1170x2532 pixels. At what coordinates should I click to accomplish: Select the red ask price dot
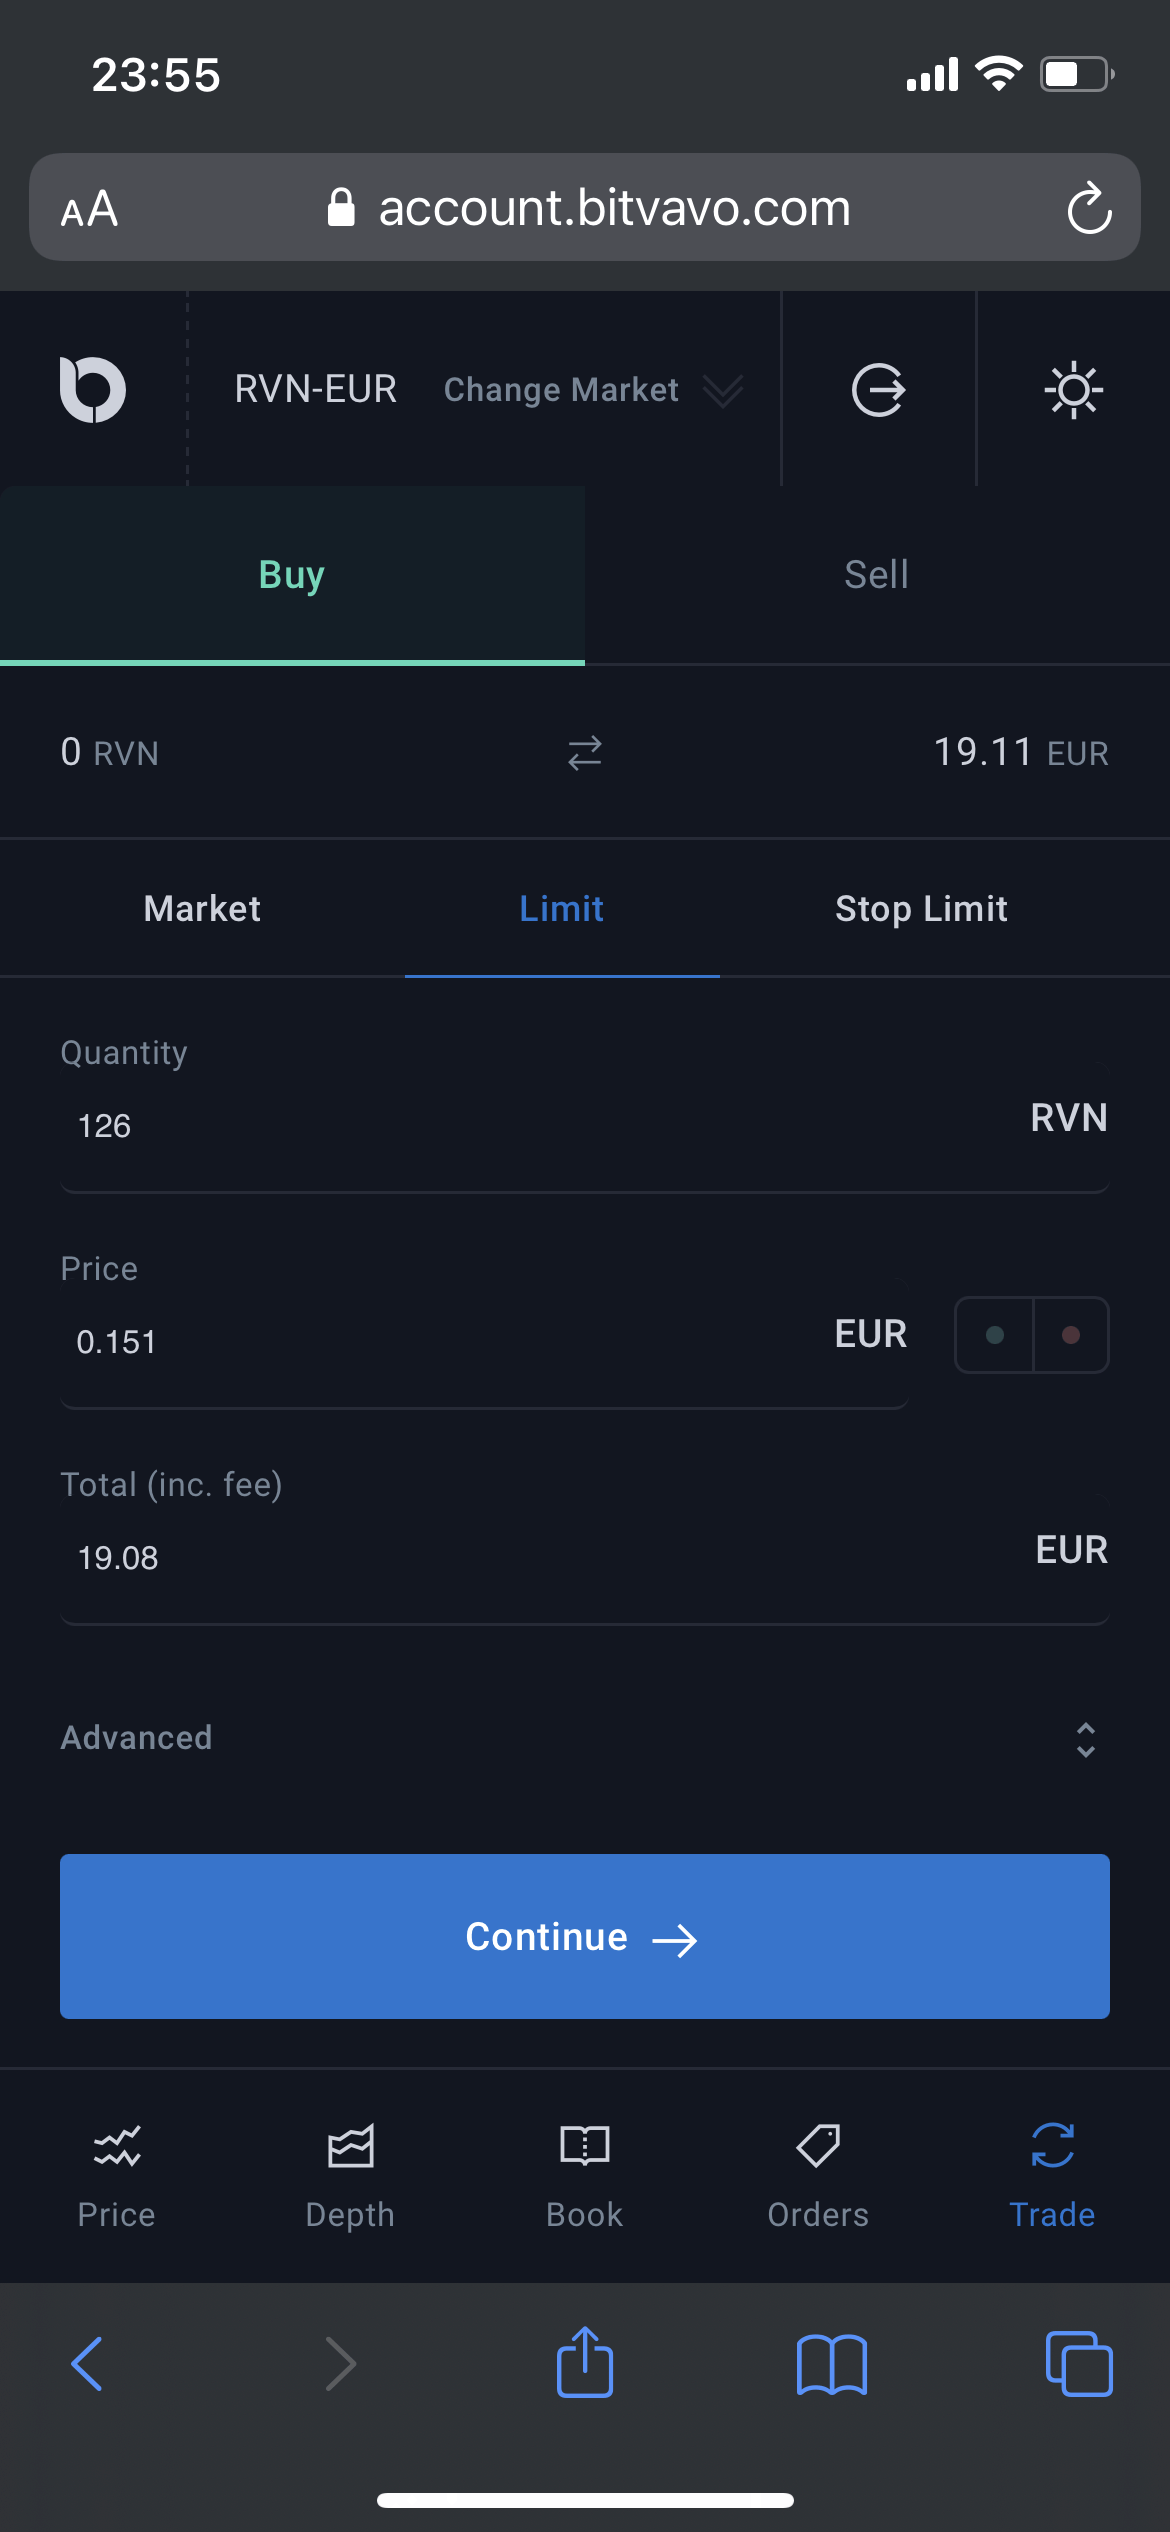click(x=1071, y=1335)
